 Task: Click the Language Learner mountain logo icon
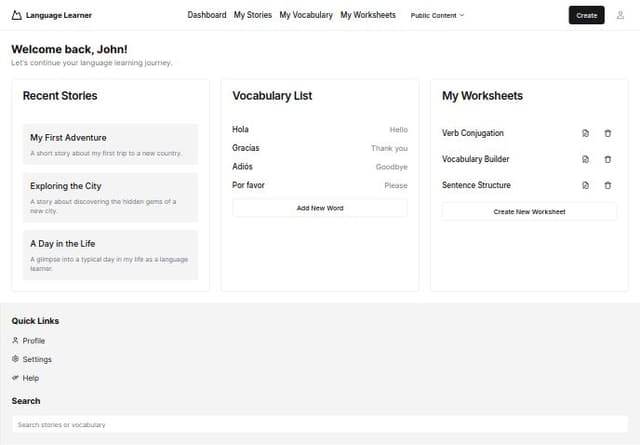(16, 15)
